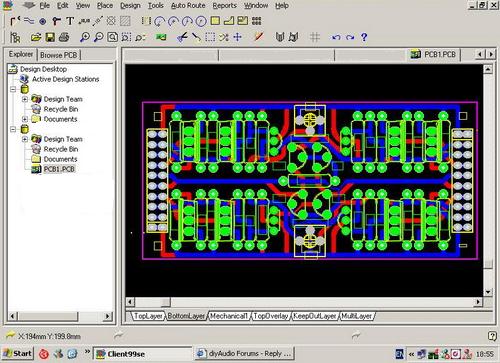Switch to the Browse PCB tab
Viewport: 500px width, 363px height.
pyautogui.click(x=59, y=55)
